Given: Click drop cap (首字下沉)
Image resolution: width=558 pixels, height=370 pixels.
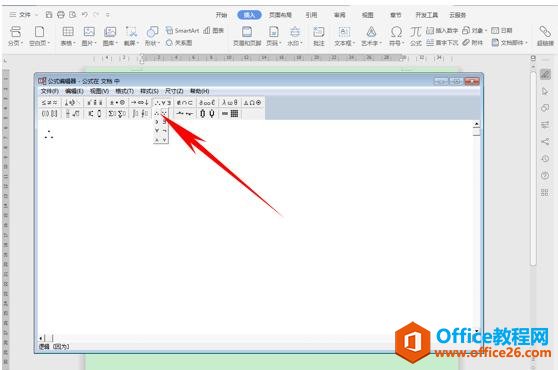Looking at the screenshot, I should tap(442, 43).
